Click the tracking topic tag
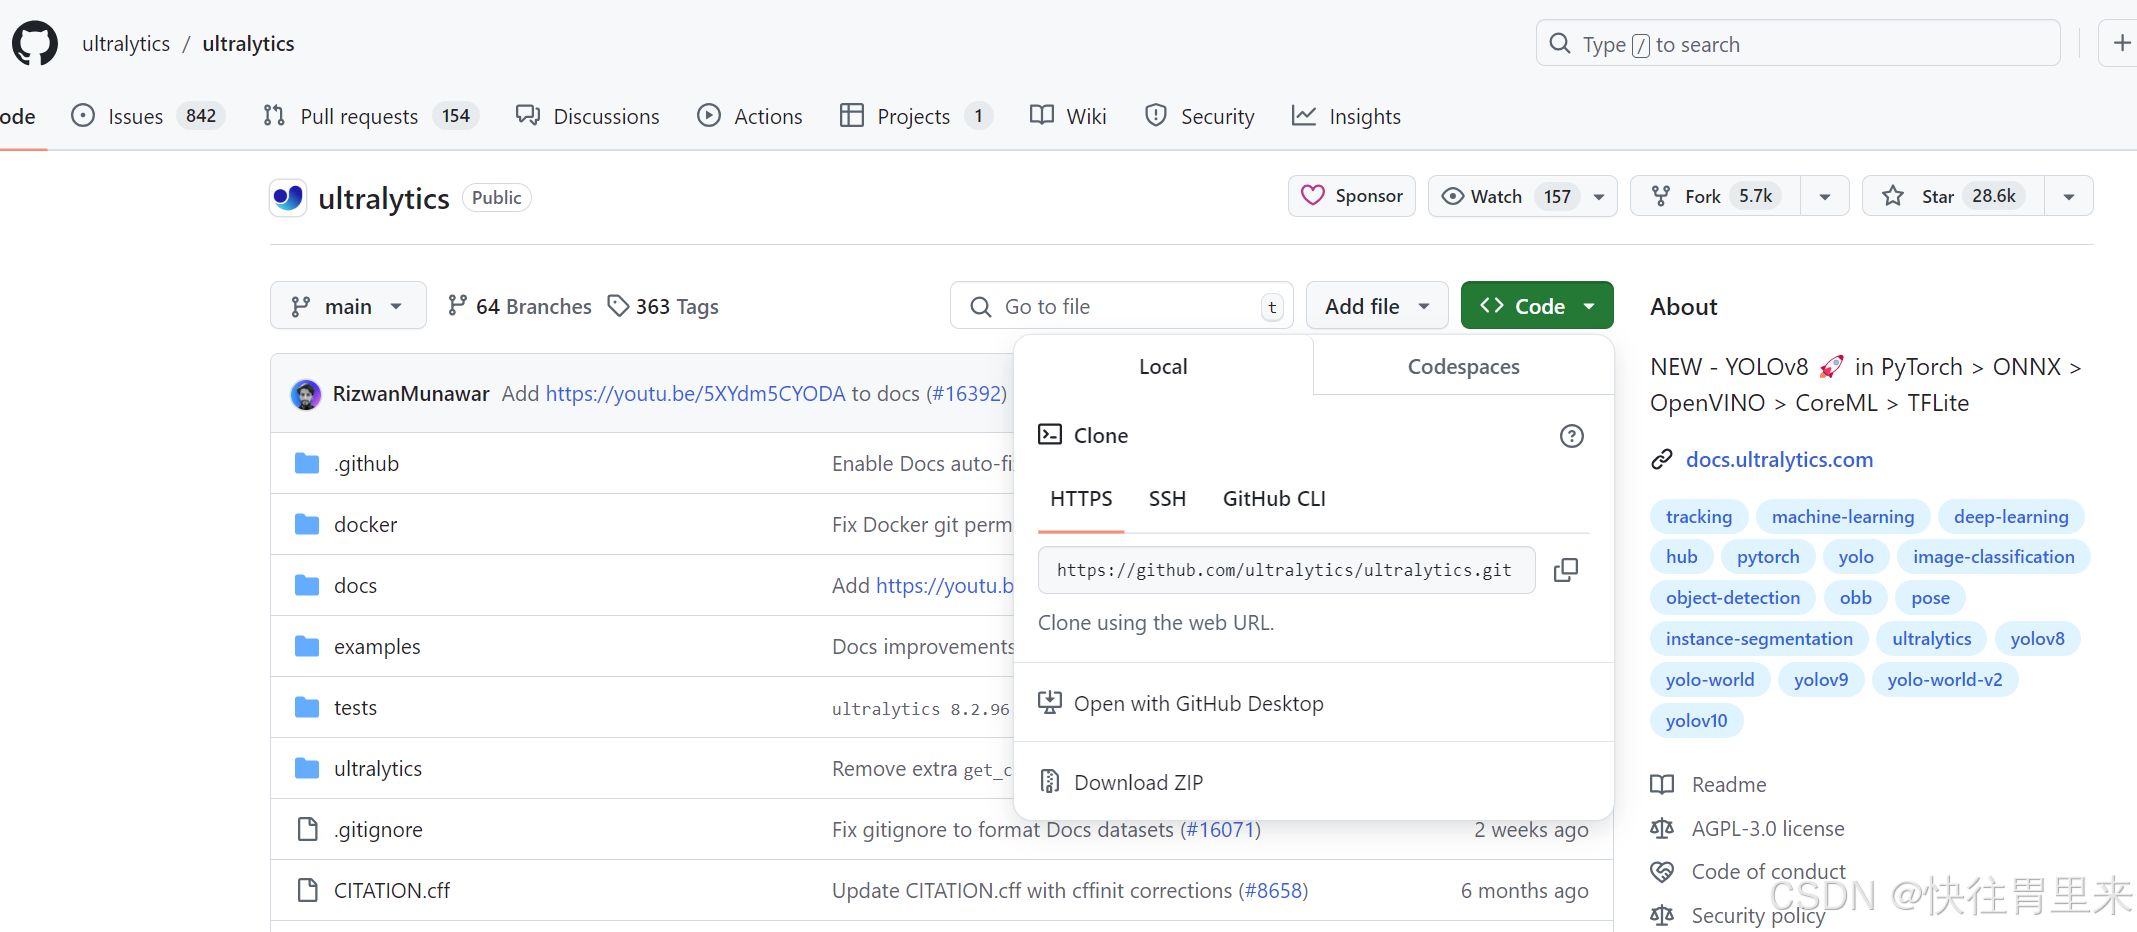2137x932 pixels. 1699,517
